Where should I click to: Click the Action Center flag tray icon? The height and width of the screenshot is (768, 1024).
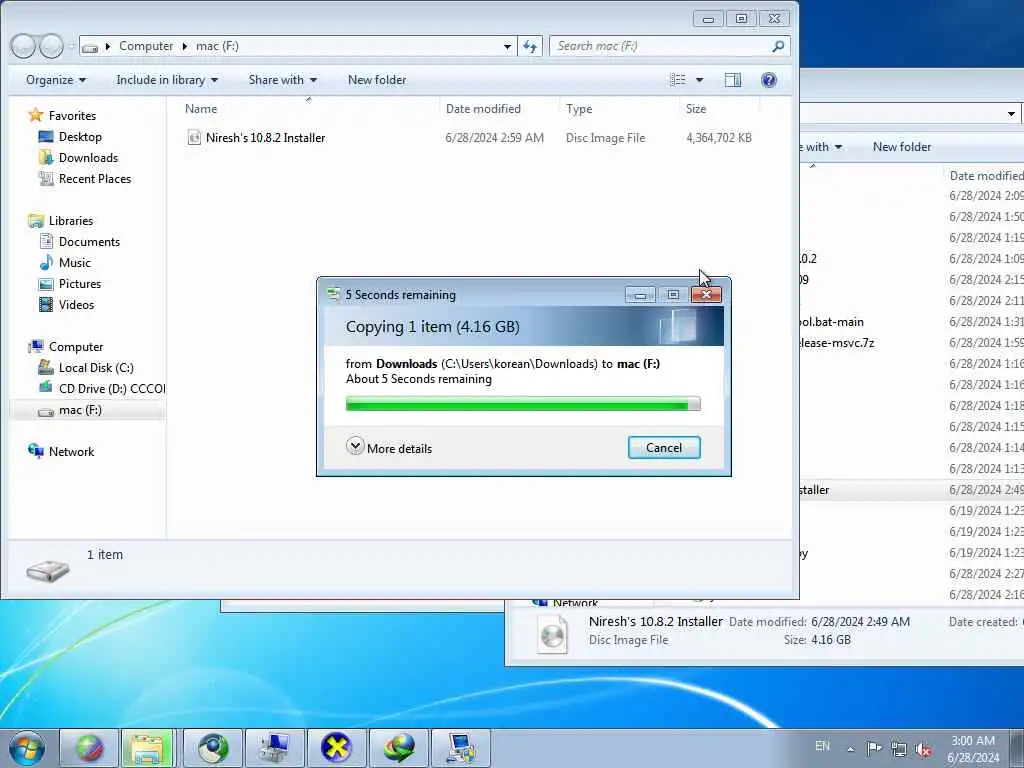(874, 748)
